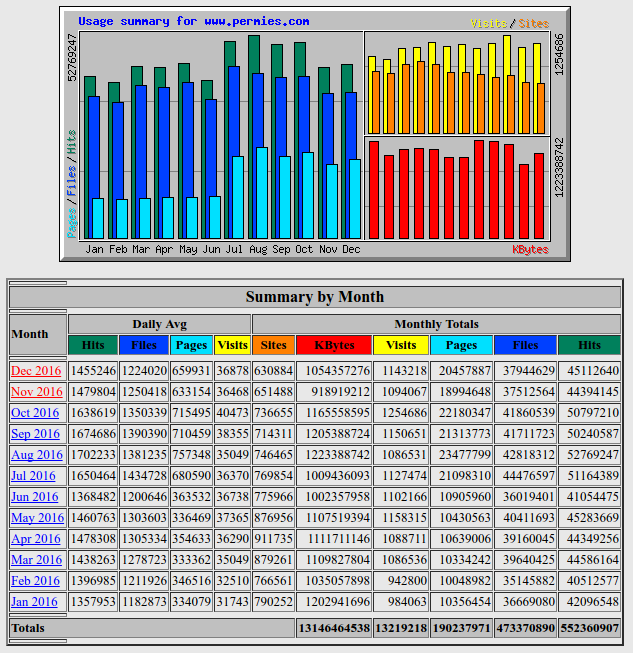
Task: Select the Jul 2016 month link
Action: [36, 476]
